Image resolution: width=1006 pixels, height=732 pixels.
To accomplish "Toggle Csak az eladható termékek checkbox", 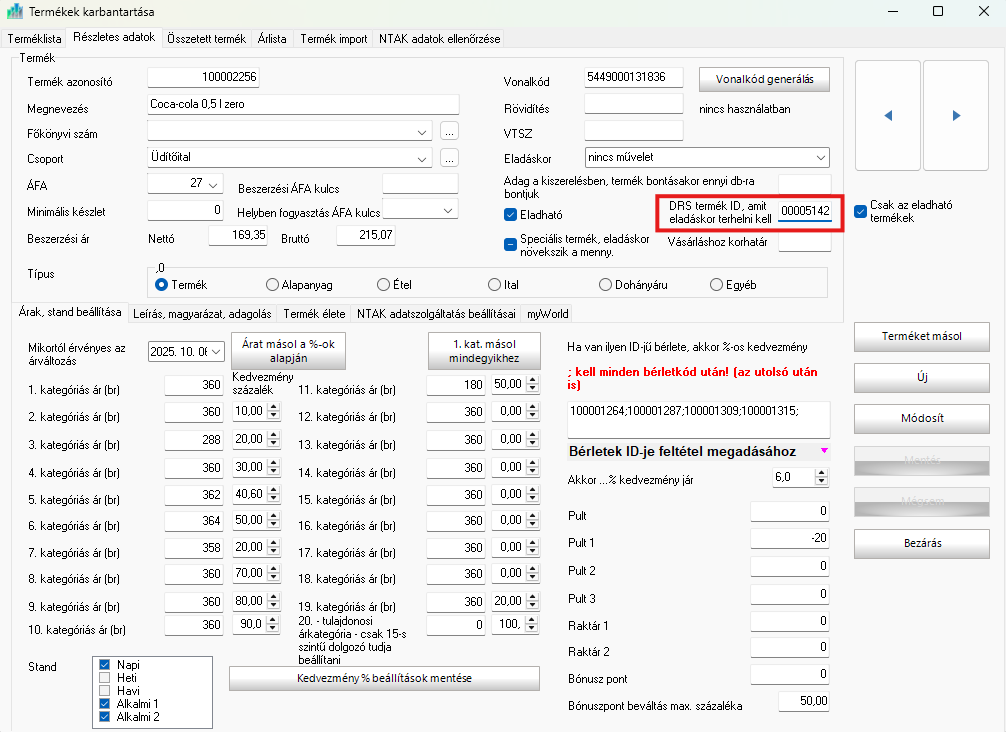I will coord(860,211).
